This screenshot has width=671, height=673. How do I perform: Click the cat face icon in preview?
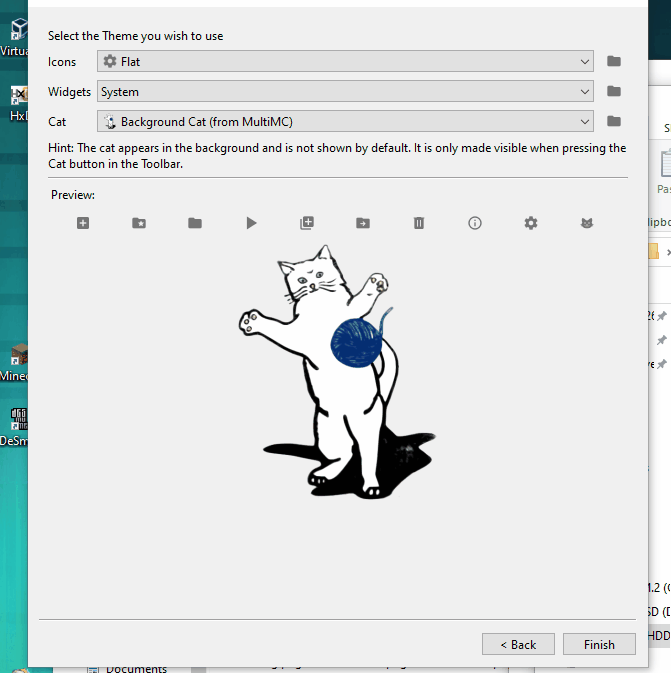587,223
